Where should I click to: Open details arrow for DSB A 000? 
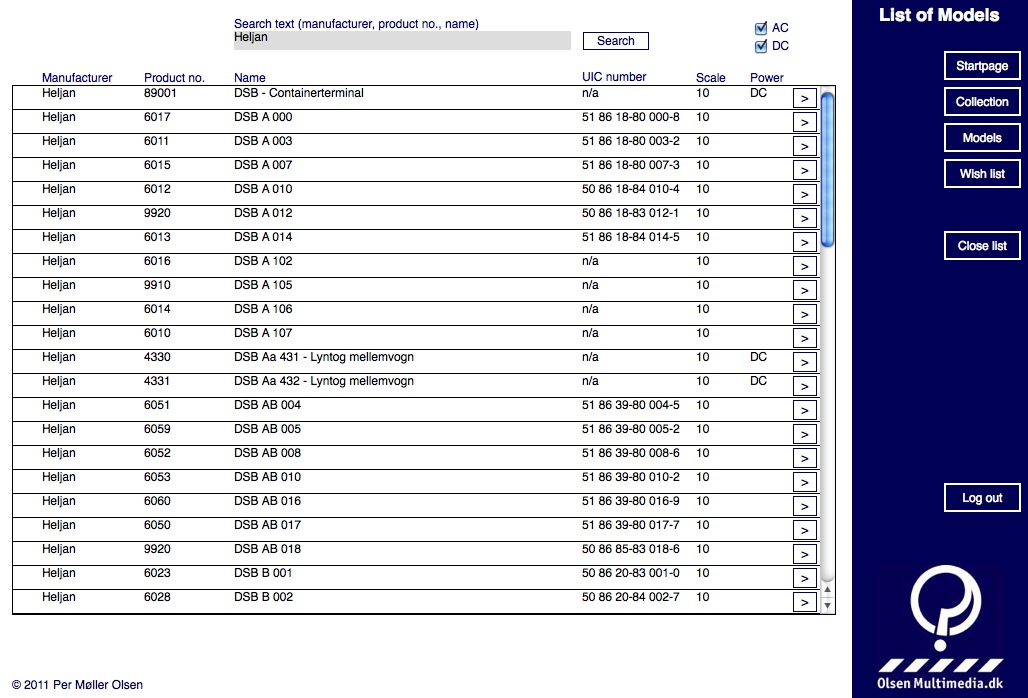click(x=804, y=123)
